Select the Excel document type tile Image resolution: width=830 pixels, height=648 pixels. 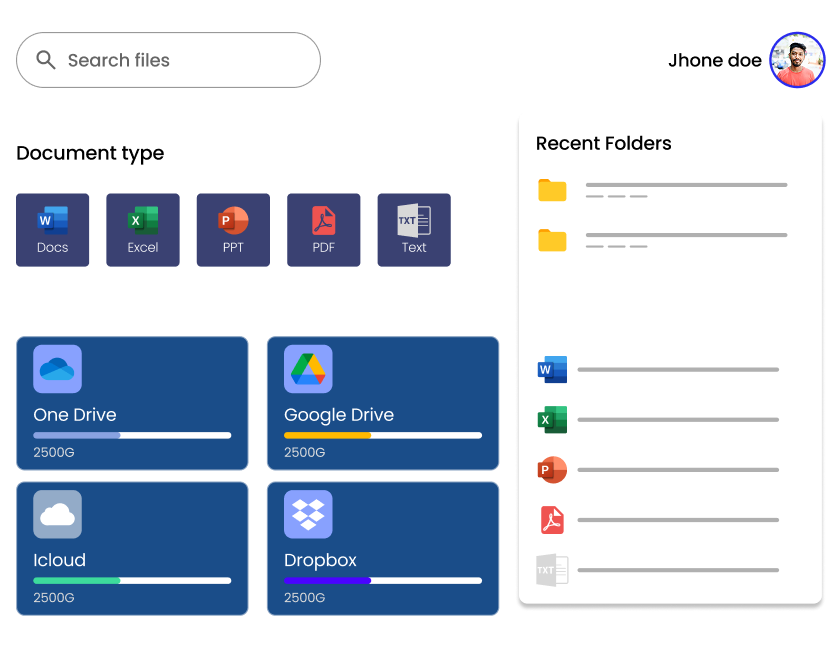pyautogui.click(x=143, y=230)
